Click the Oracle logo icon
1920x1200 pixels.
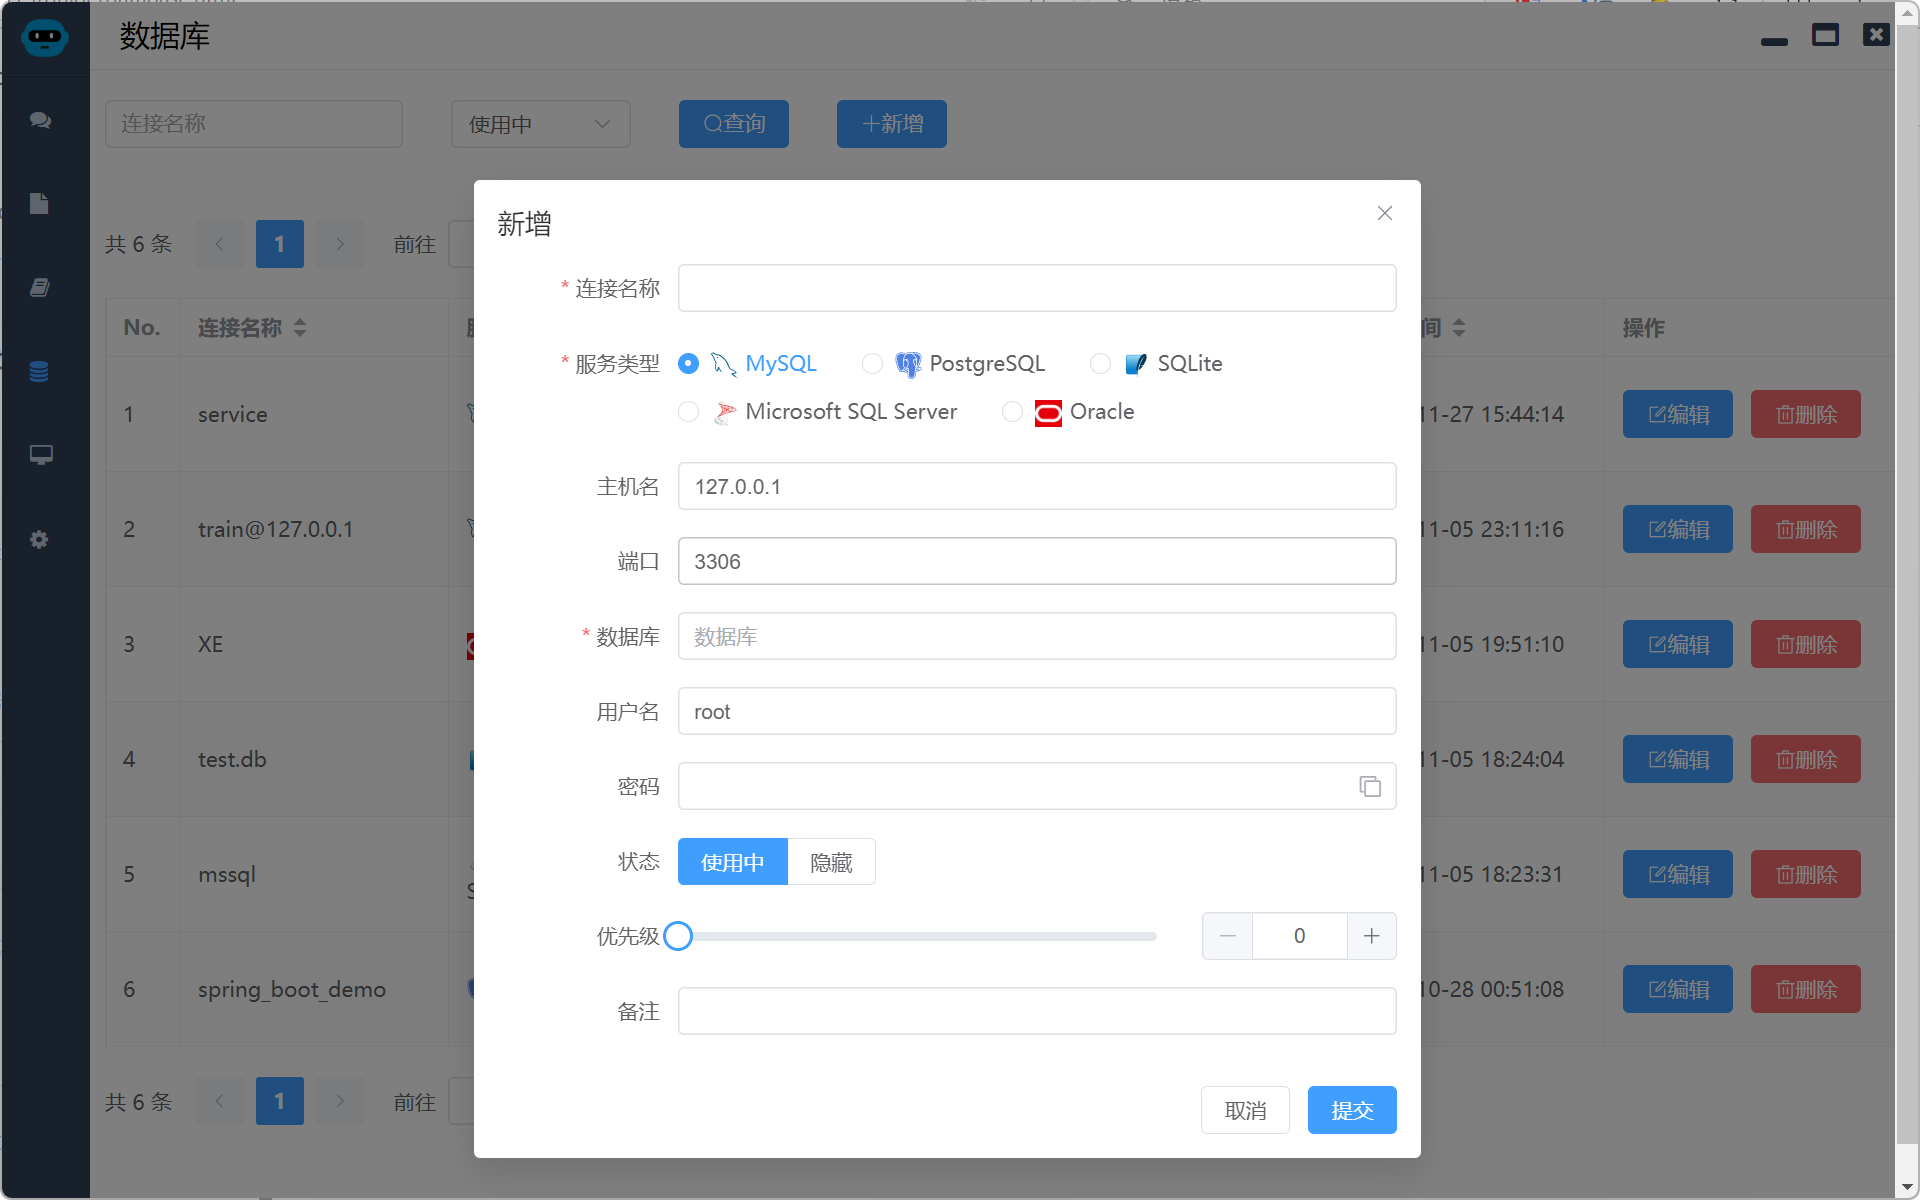1048,412
